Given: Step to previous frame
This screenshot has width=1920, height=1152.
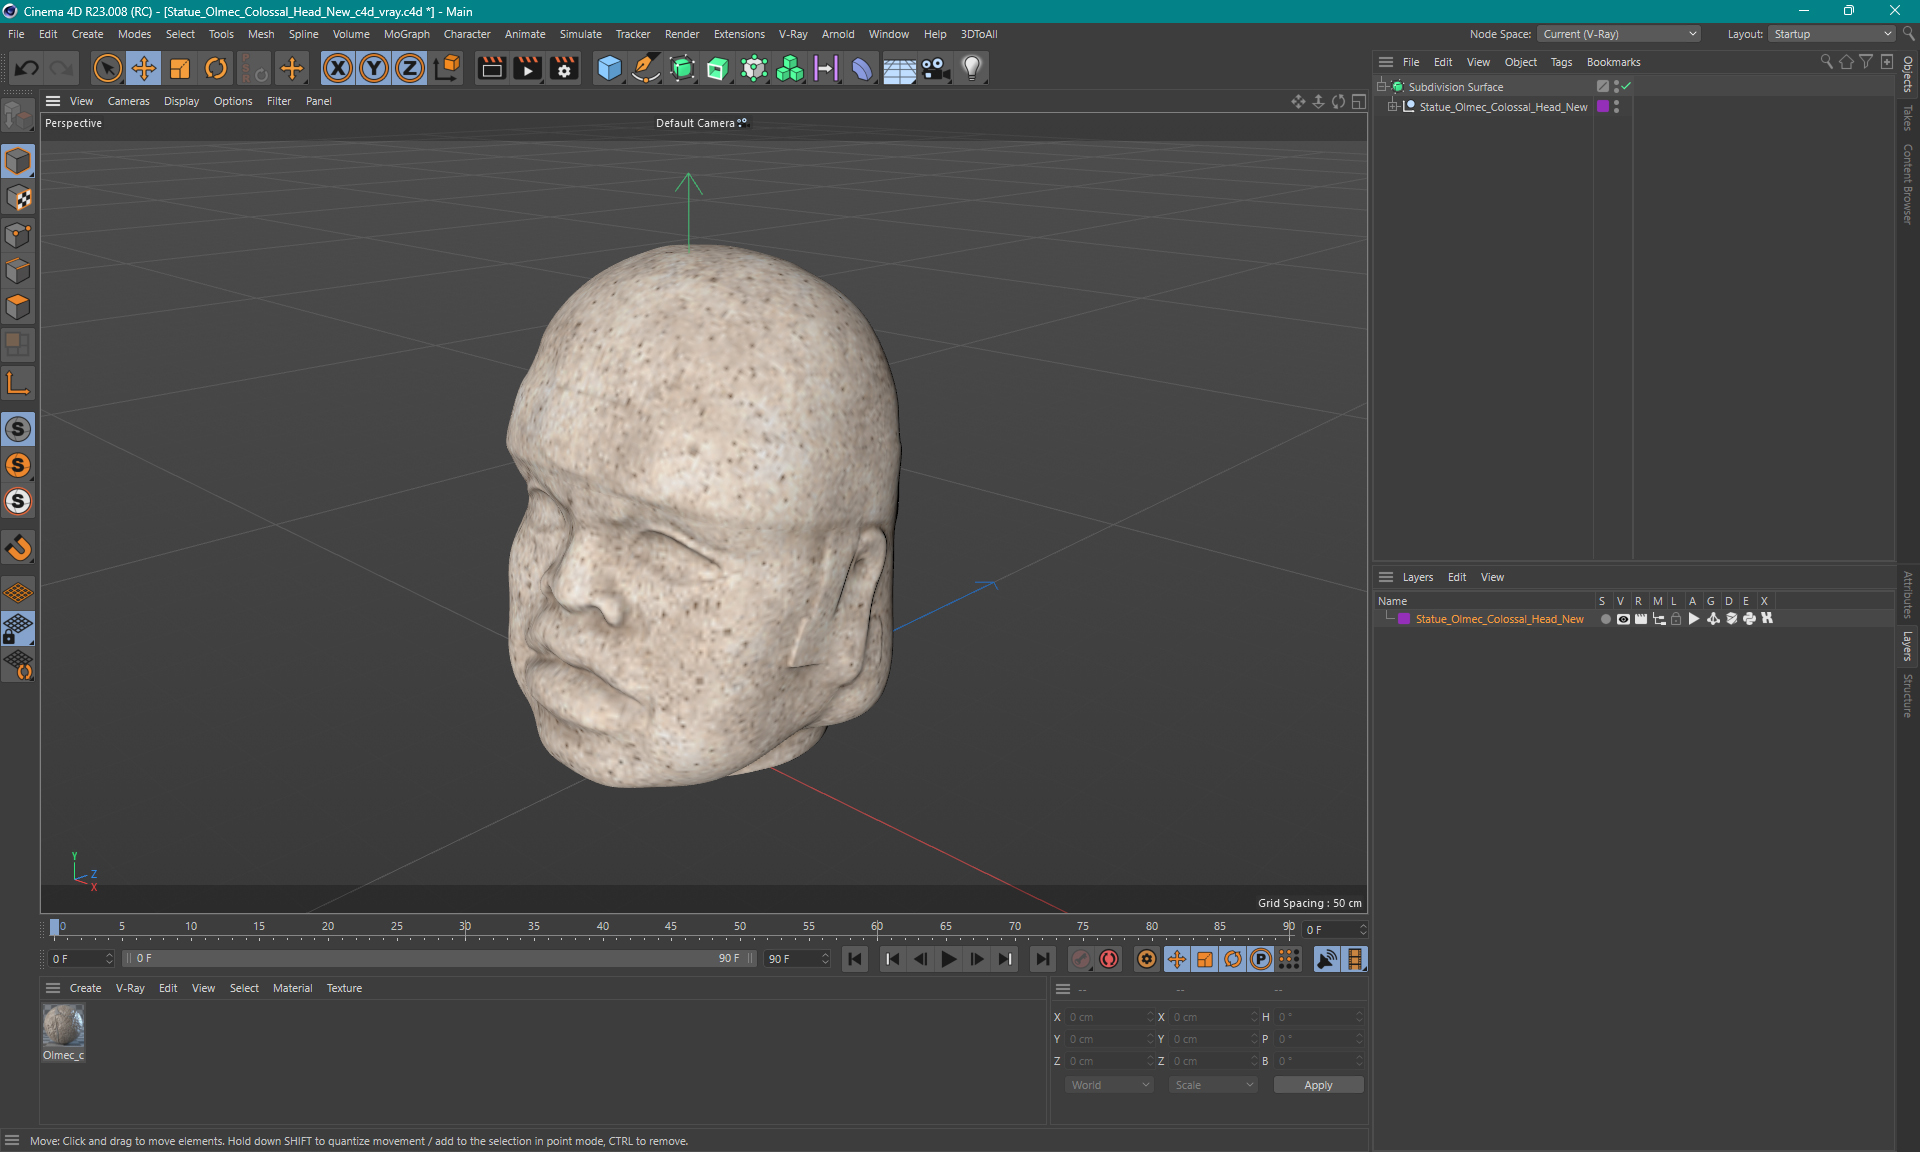Looking at the screenshot, I should pyautogui.click(x=920, y=959).
